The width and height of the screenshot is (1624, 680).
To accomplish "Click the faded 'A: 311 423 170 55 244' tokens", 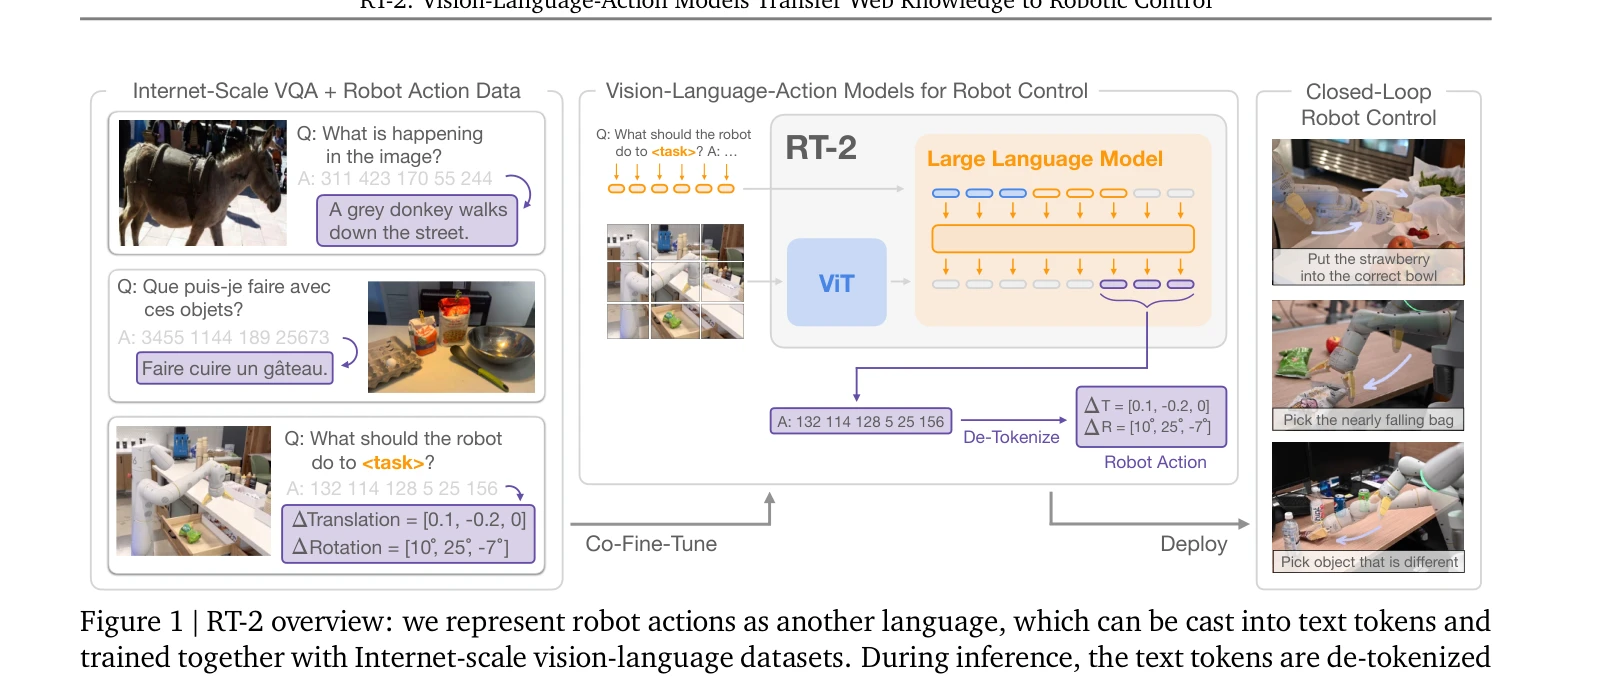I will [x=395, y=179].
